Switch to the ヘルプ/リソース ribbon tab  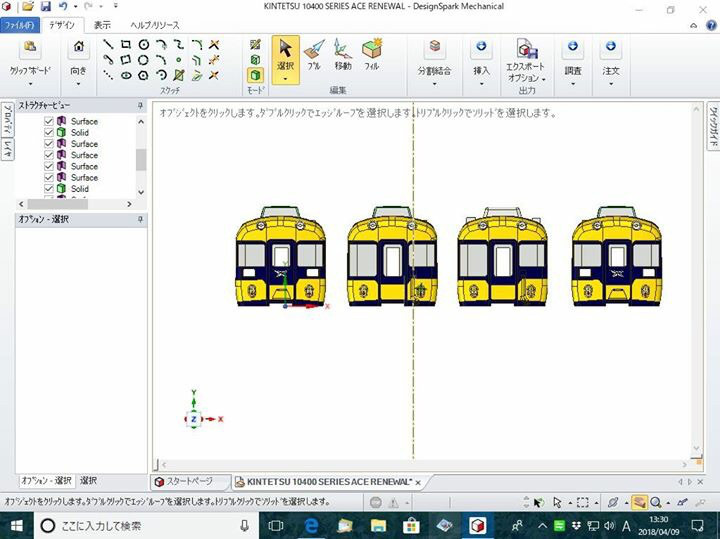[155, 25]
